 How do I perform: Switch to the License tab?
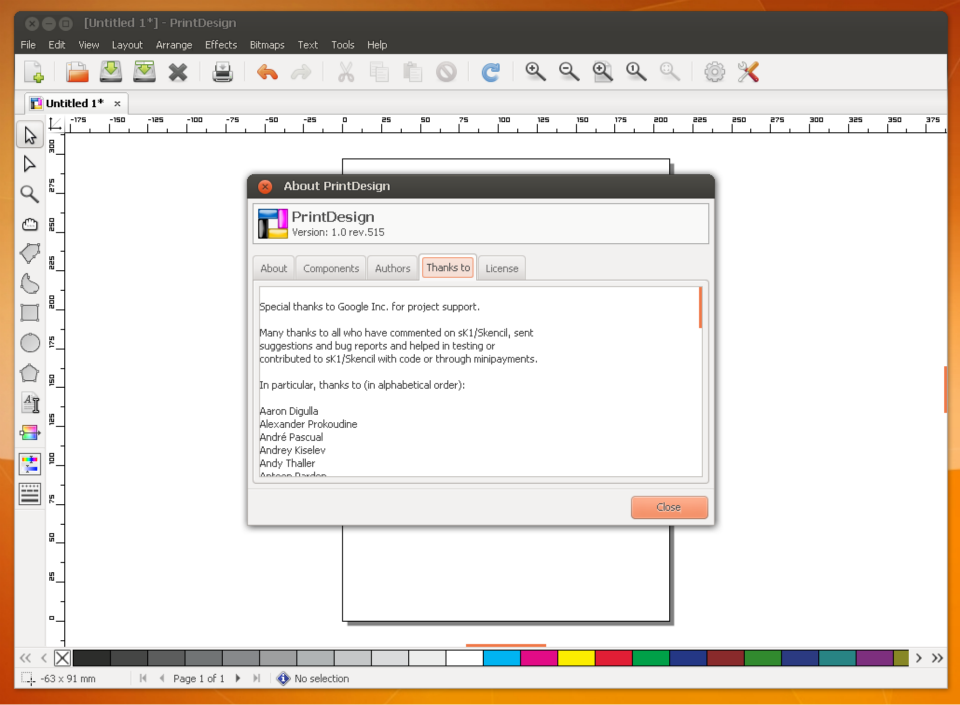point(501,268)
